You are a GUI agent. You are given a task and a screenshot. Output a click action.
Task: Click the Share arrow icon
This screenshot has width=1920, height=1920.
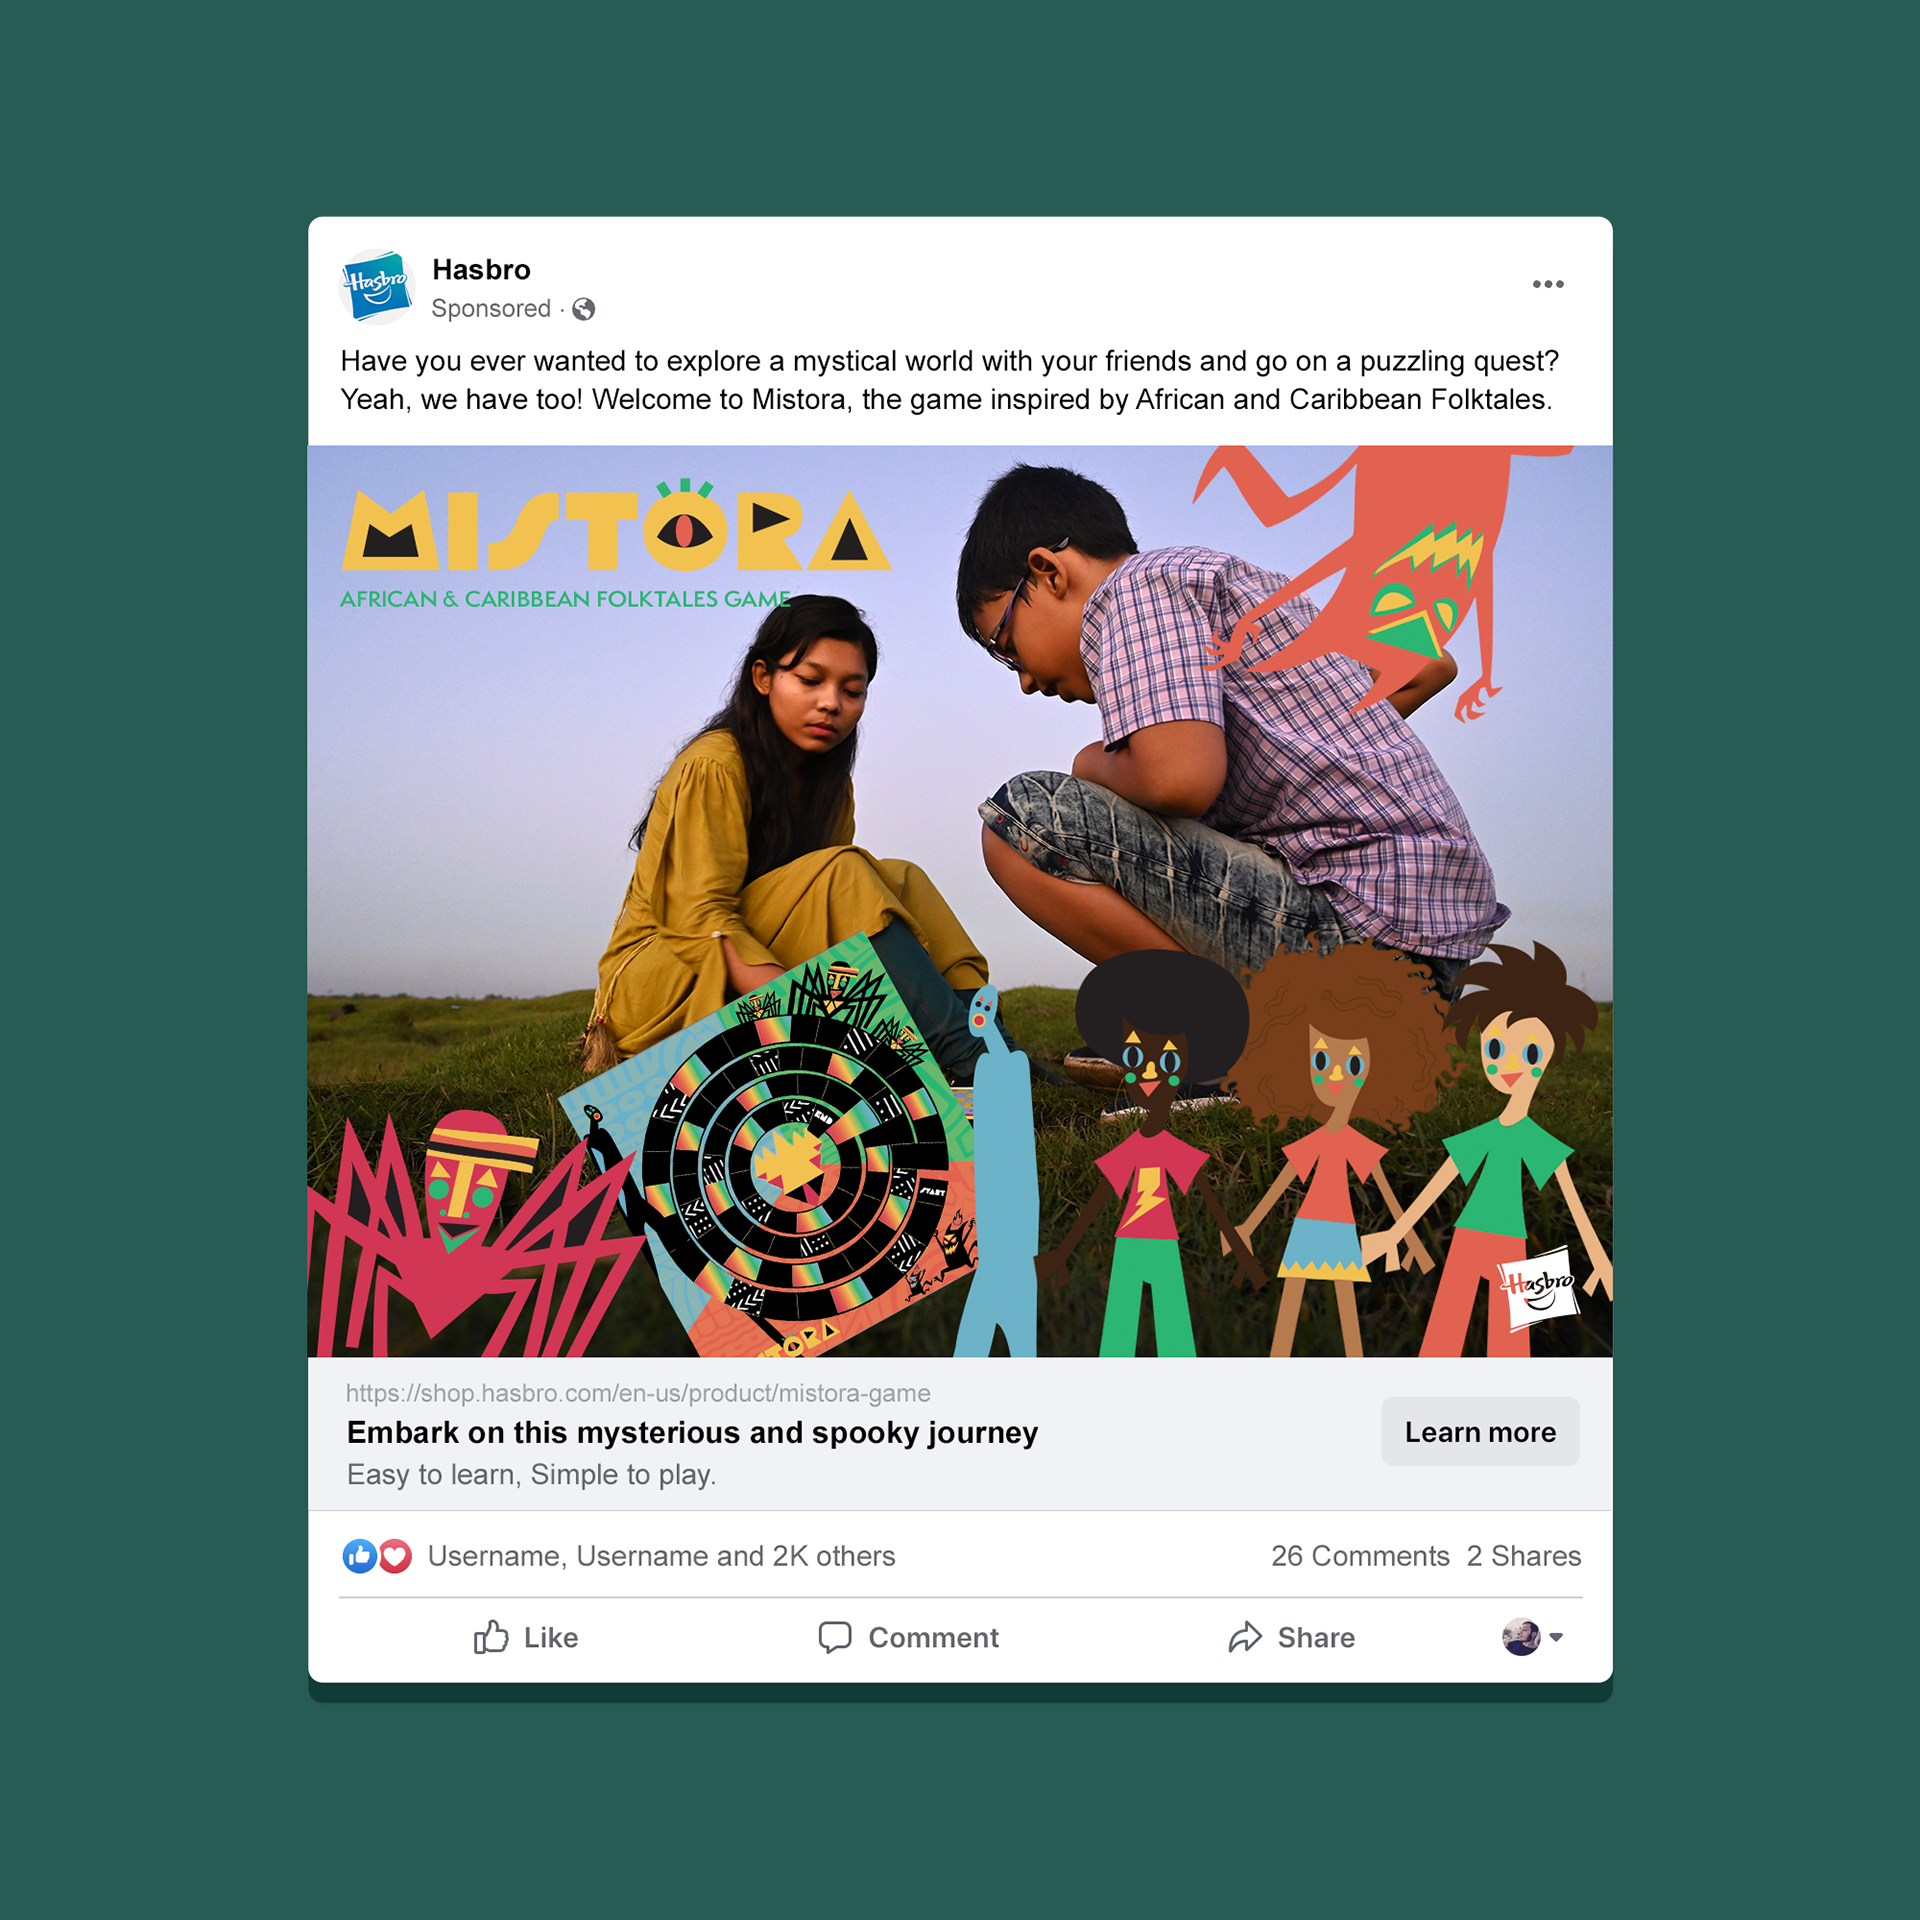click(x=1245, y=1637)
